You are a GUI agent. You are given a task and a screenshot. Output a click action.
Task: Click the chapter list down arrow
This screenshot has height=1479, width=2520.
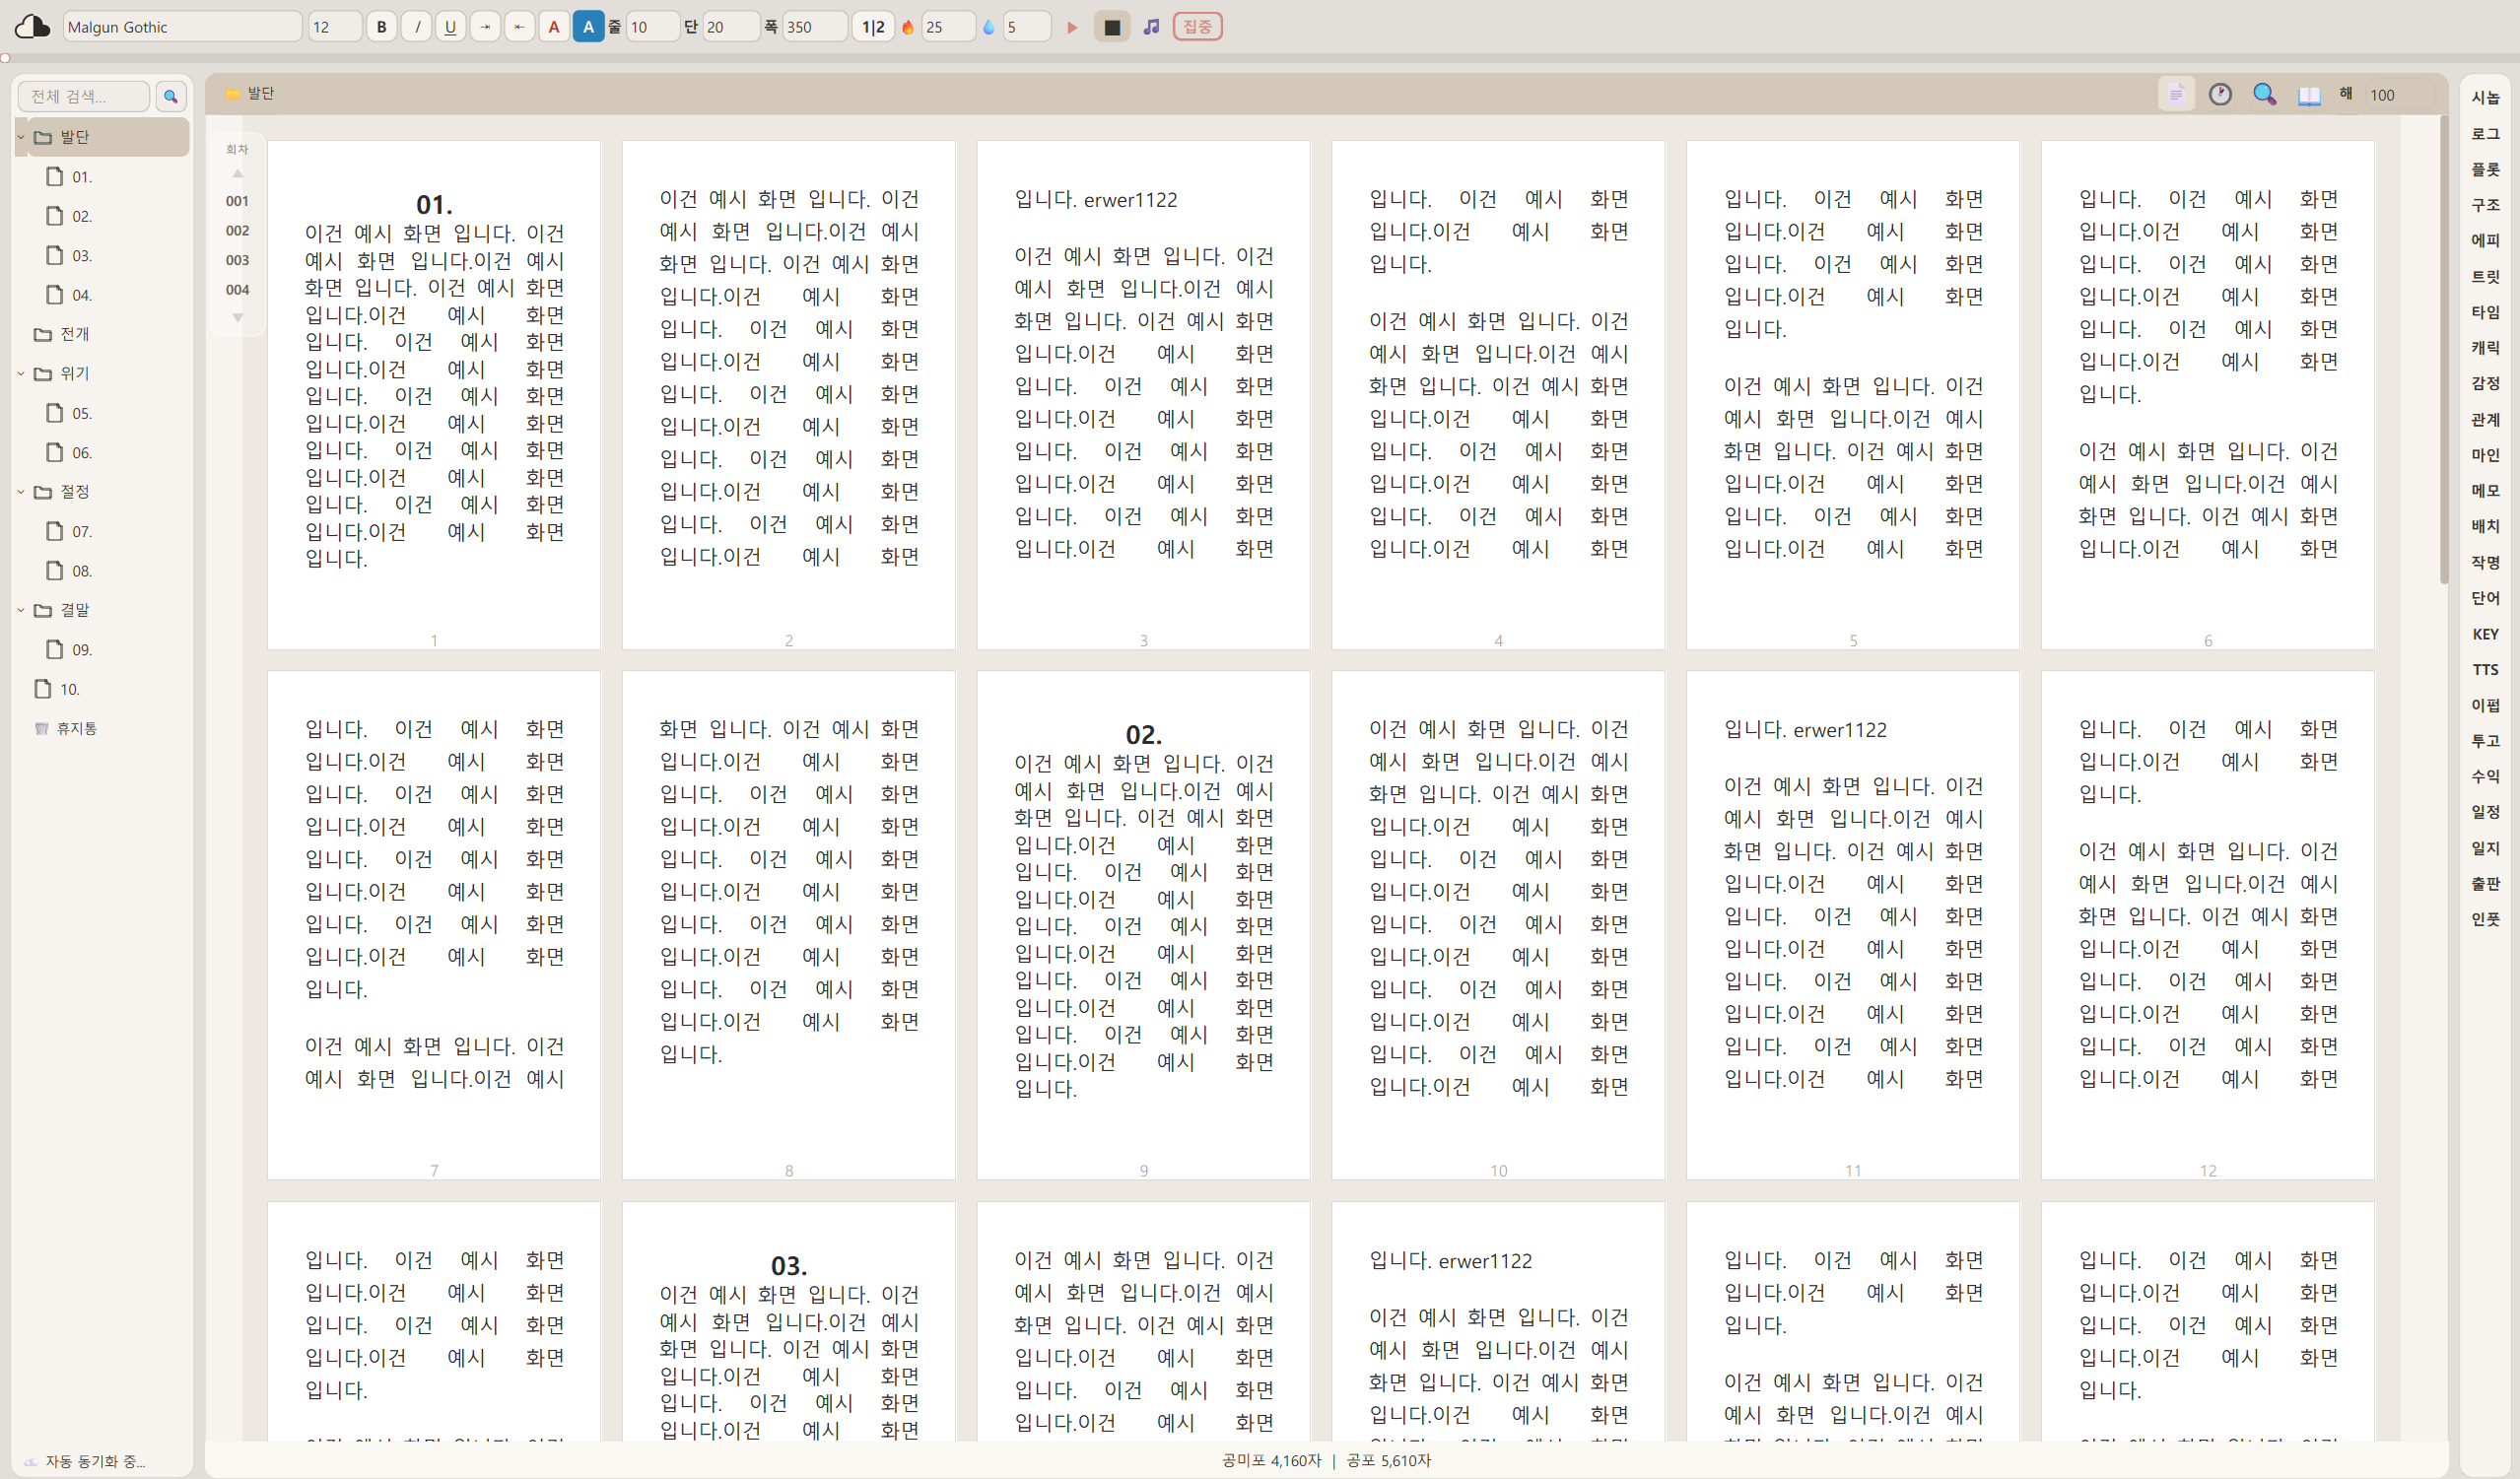pyautogui.click(x=237, y=318)
